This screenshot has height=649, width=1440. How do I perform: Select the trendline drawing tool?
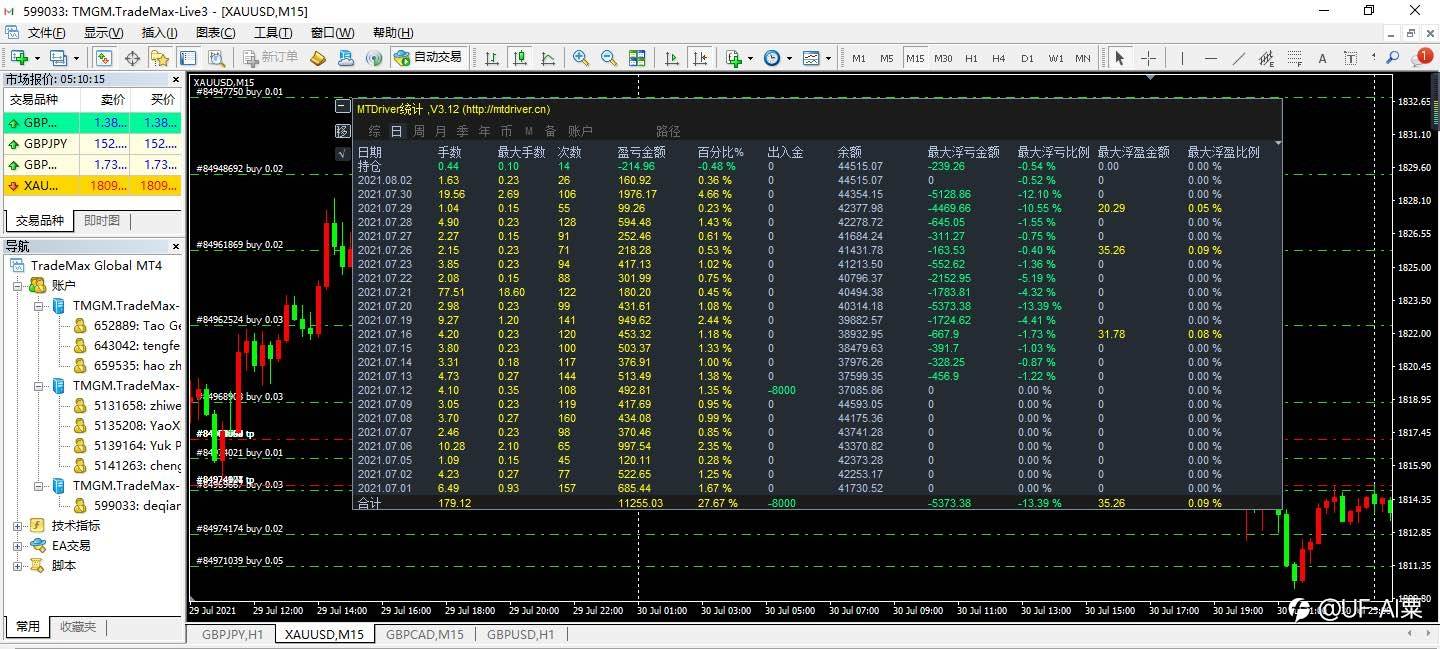[1239, 58]
